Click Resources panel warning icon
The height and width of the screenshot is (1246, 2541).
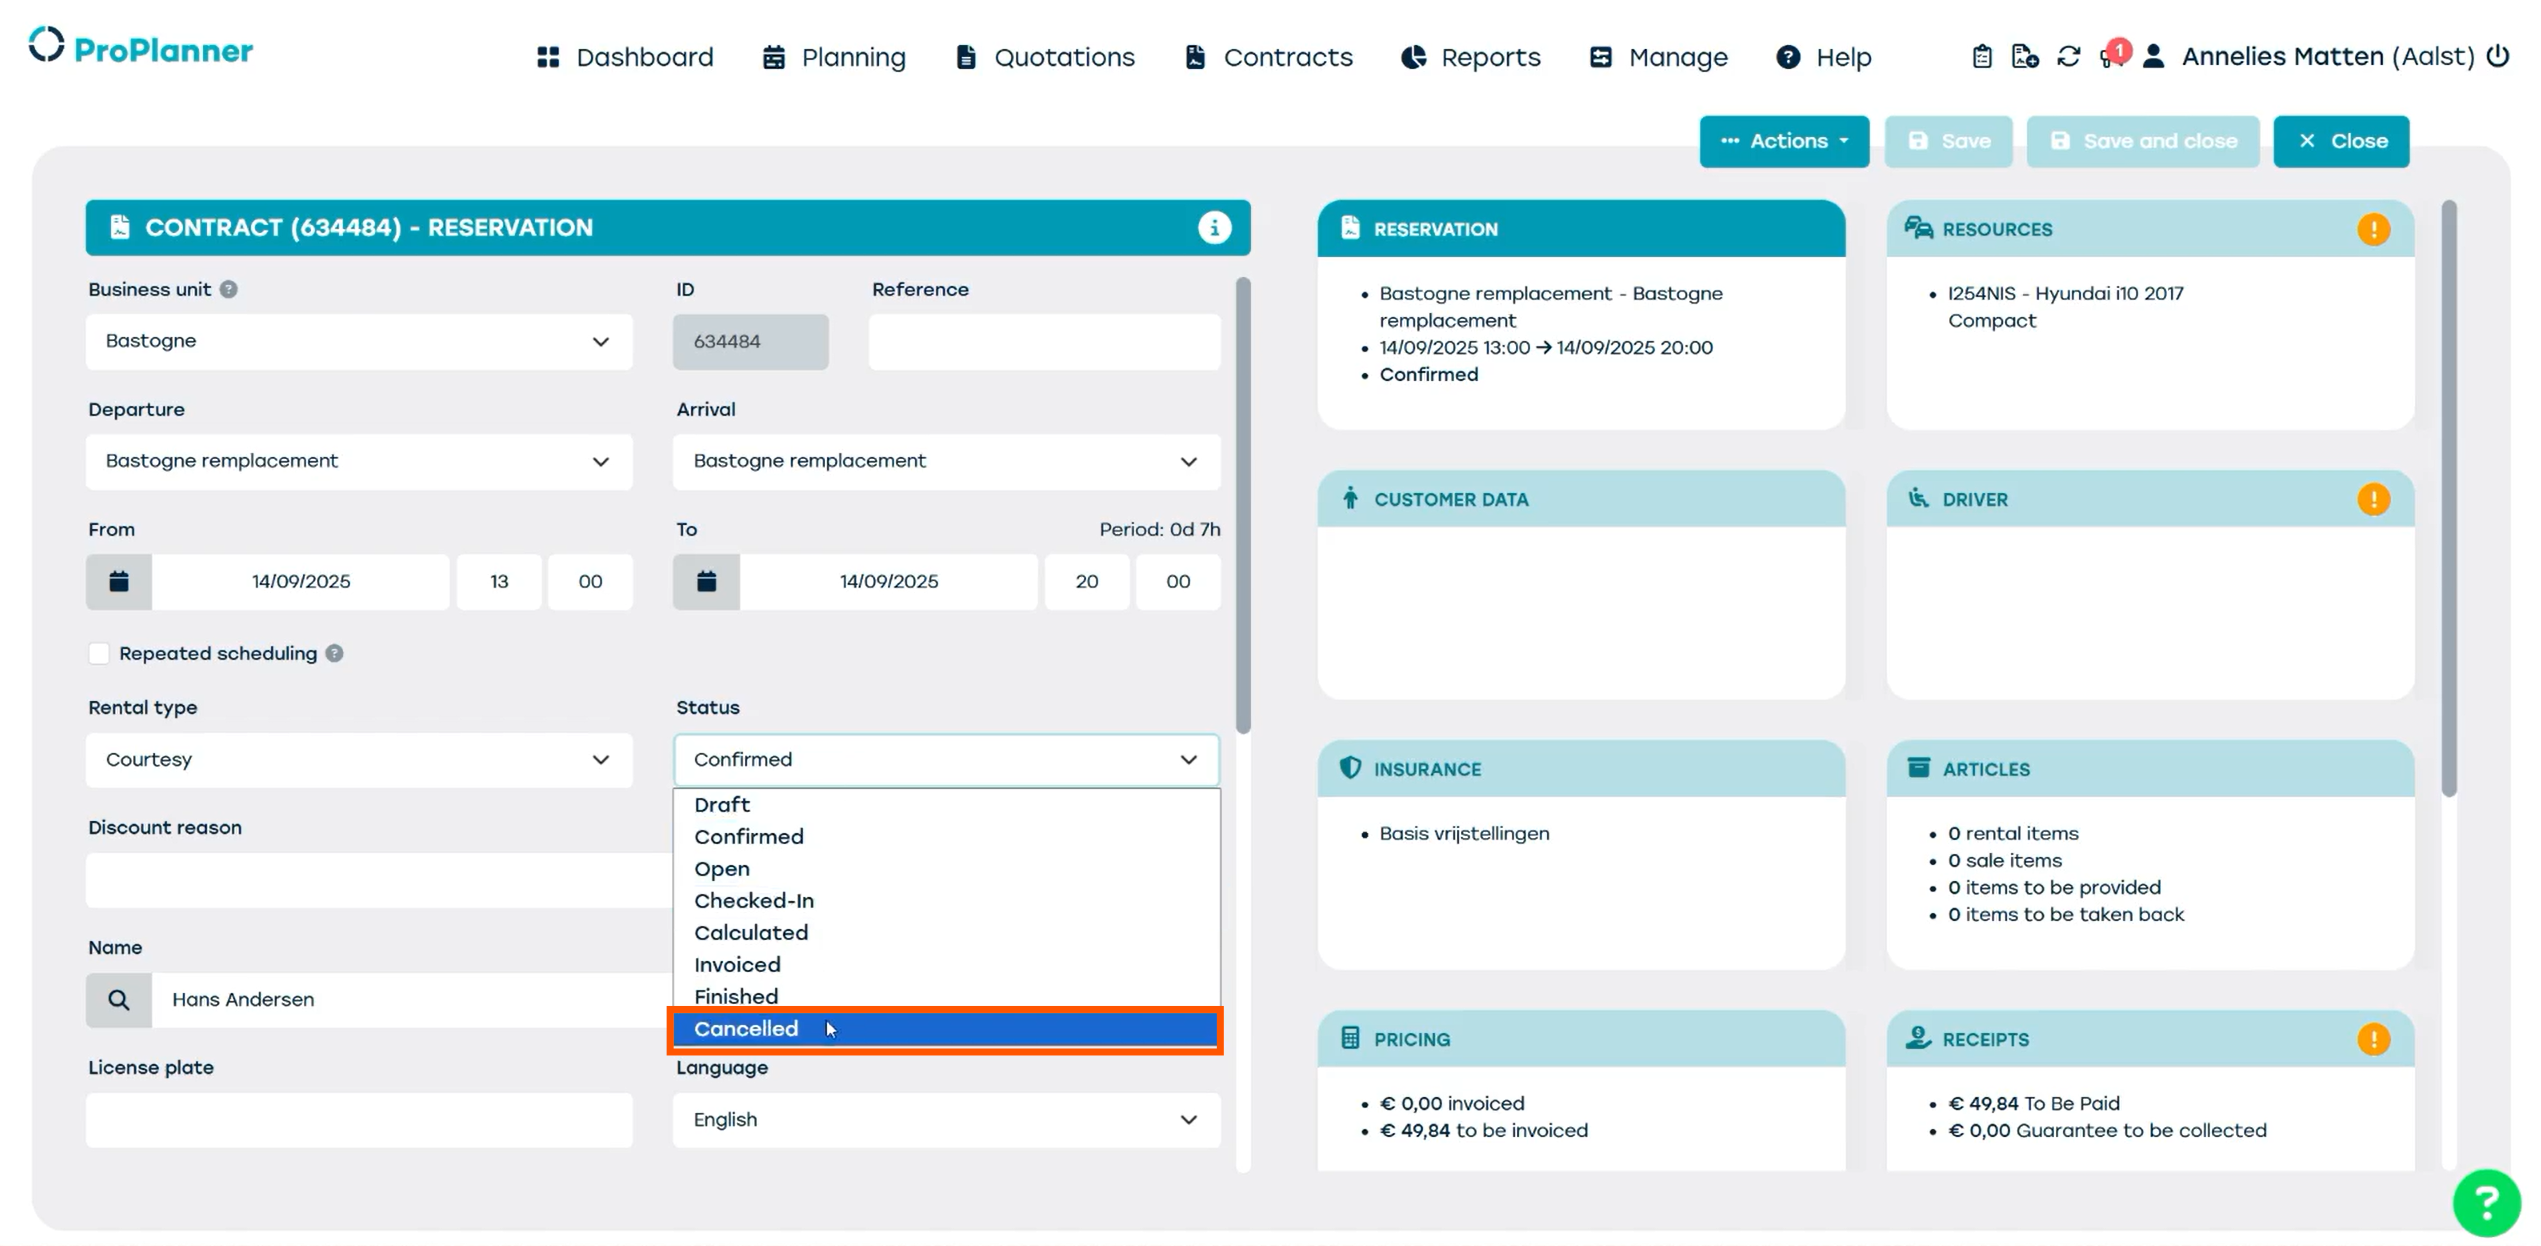coord(2372,229)
